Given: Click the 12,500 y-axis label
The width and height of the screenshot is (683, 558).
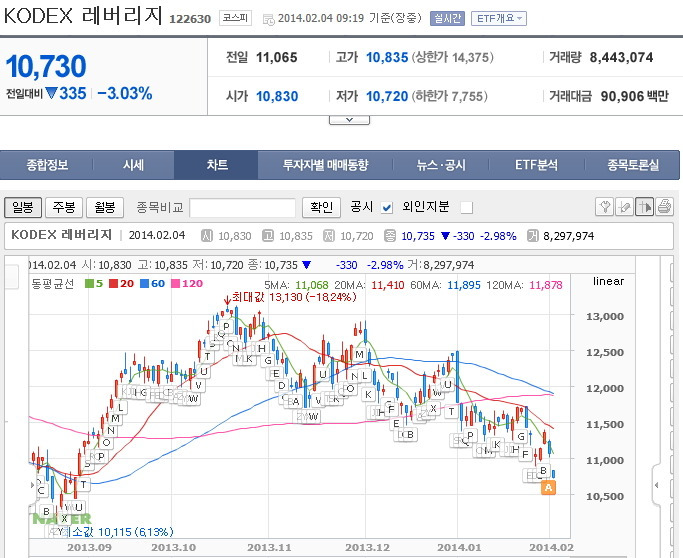Looking at the screenshot, I should click(605, 352).
